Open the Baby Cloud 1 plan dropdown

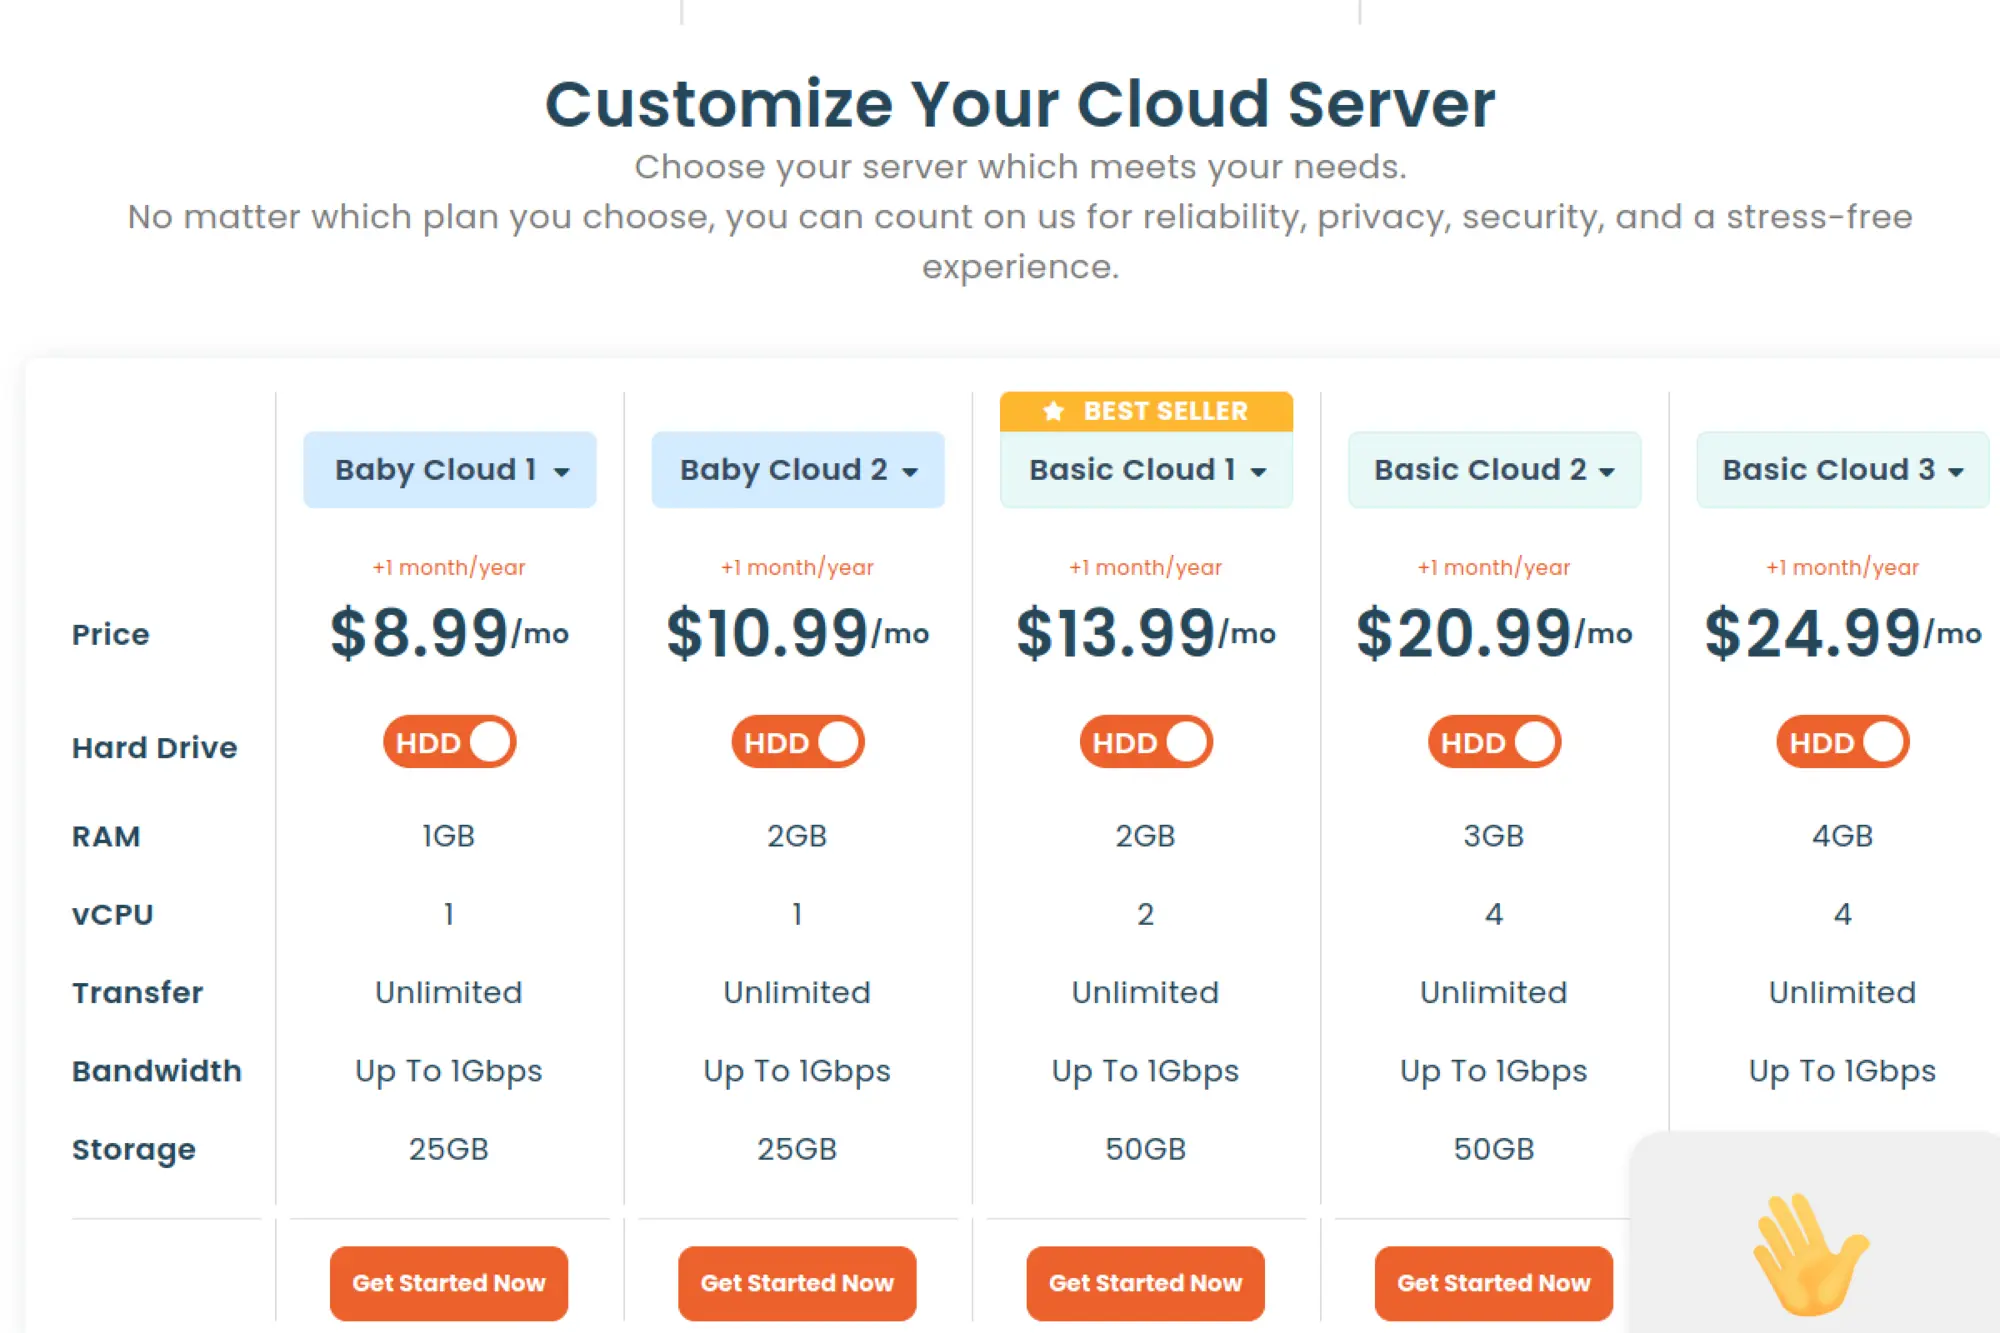point(450,470)
